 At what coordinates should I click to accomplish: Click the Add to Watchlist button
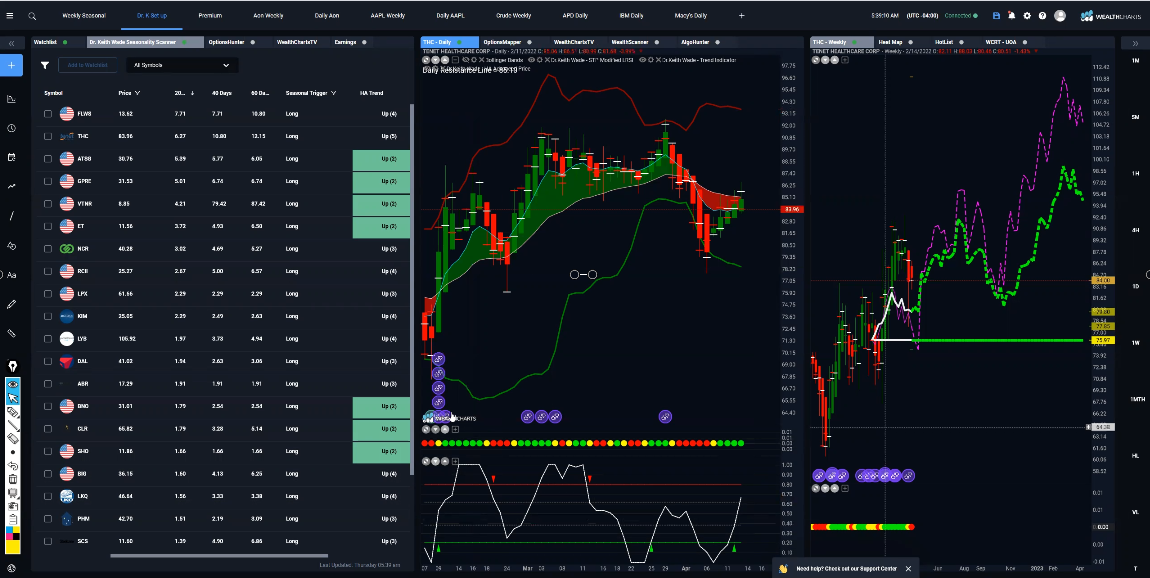(x=87, y=65)
